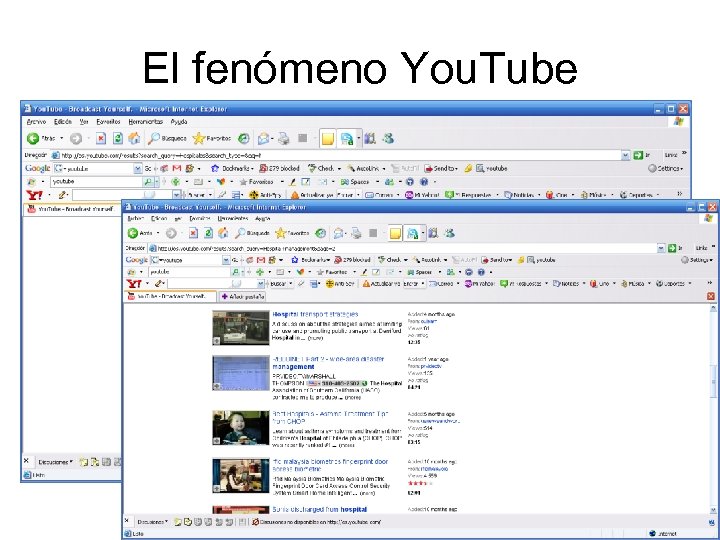Viewport: 720px width, 540px height.
Task: Click Hospital transport strategies bus thumbnail
Action: tap(241, 328)
